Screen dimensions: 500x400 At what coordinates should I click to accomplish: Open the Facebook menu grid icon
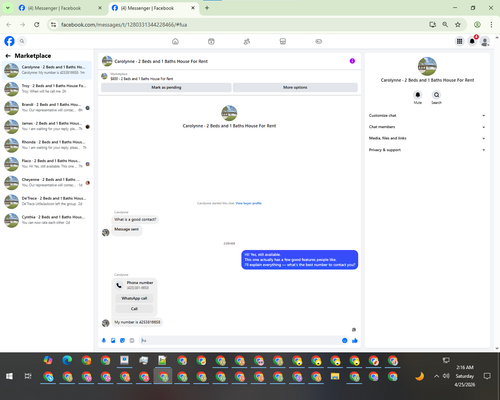point(459,41)
